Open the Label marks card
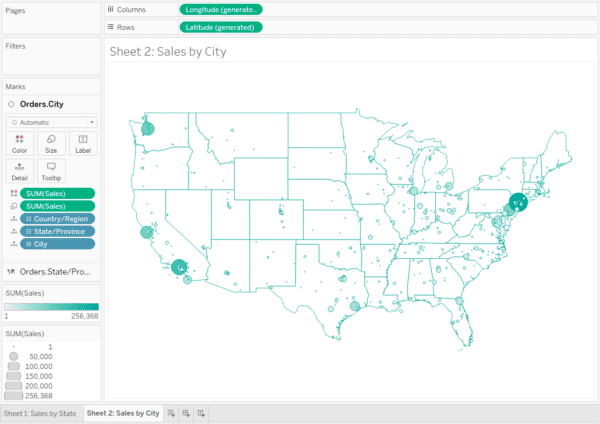This screenshot has height=424, width=600. (x=83, y=144)
